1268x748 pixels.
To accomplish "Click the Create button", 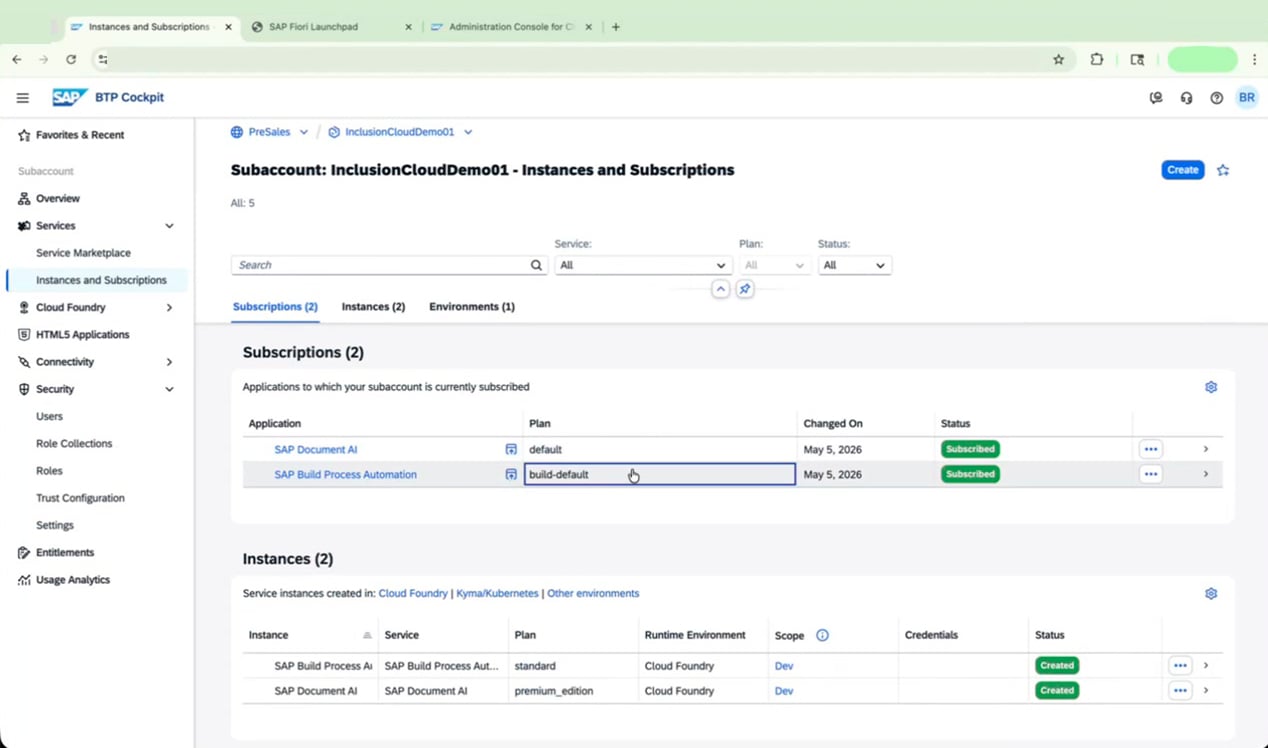I will pos(1182,170).
